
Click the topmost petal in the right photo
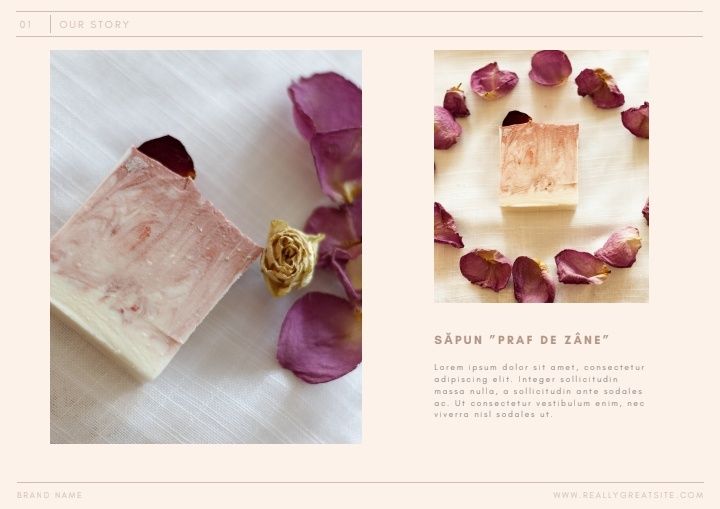click(550, 68)
